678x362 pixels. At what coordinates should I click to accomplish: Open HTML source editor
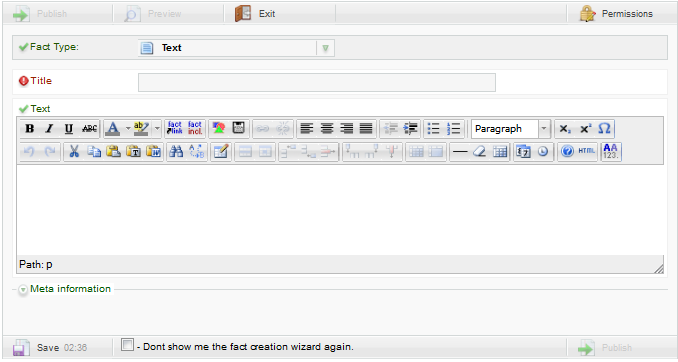(x=587, y=151)
